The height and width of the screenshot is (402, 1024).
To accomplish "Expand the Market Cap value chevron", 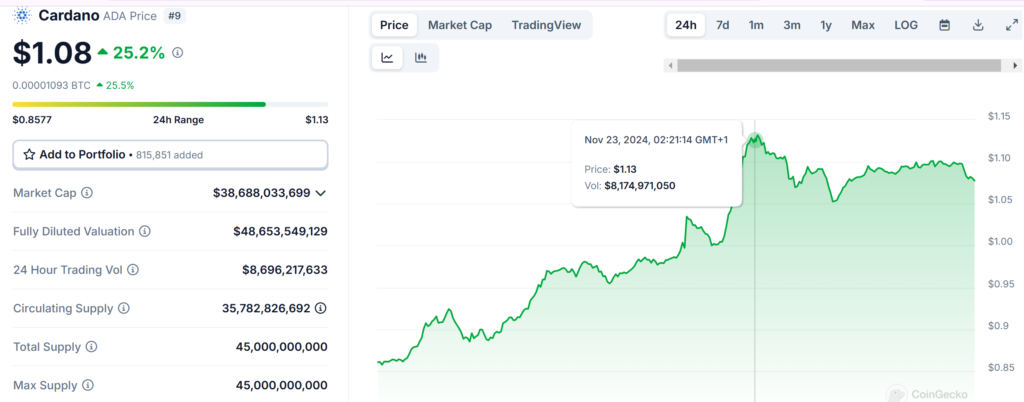I will pyautogui.click(x=320, y=192).
